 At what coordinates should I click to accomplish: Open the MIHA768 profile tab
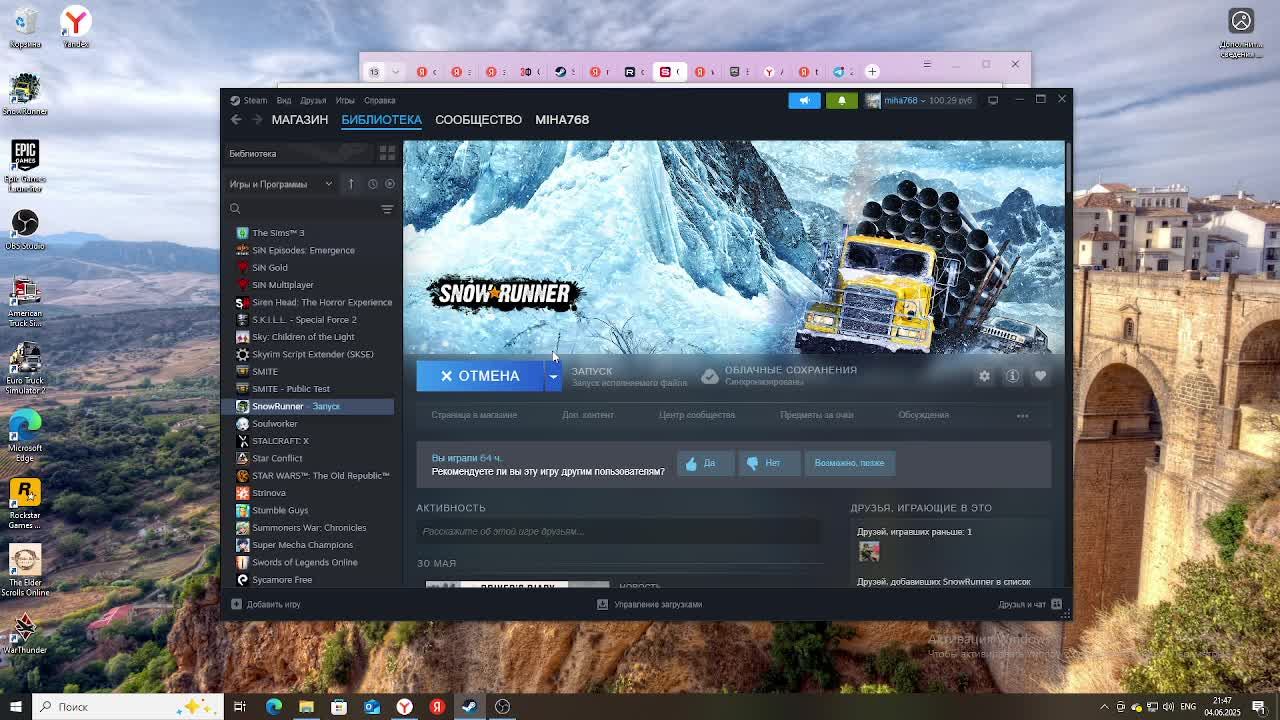click(562, 120)
